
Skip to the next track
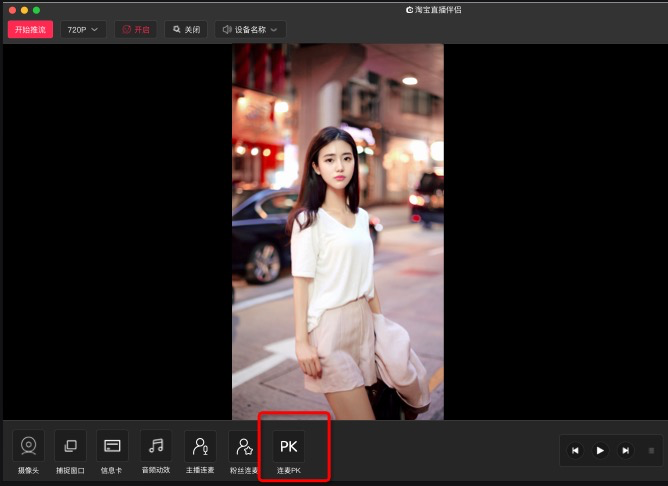click(x=625, y=451)
